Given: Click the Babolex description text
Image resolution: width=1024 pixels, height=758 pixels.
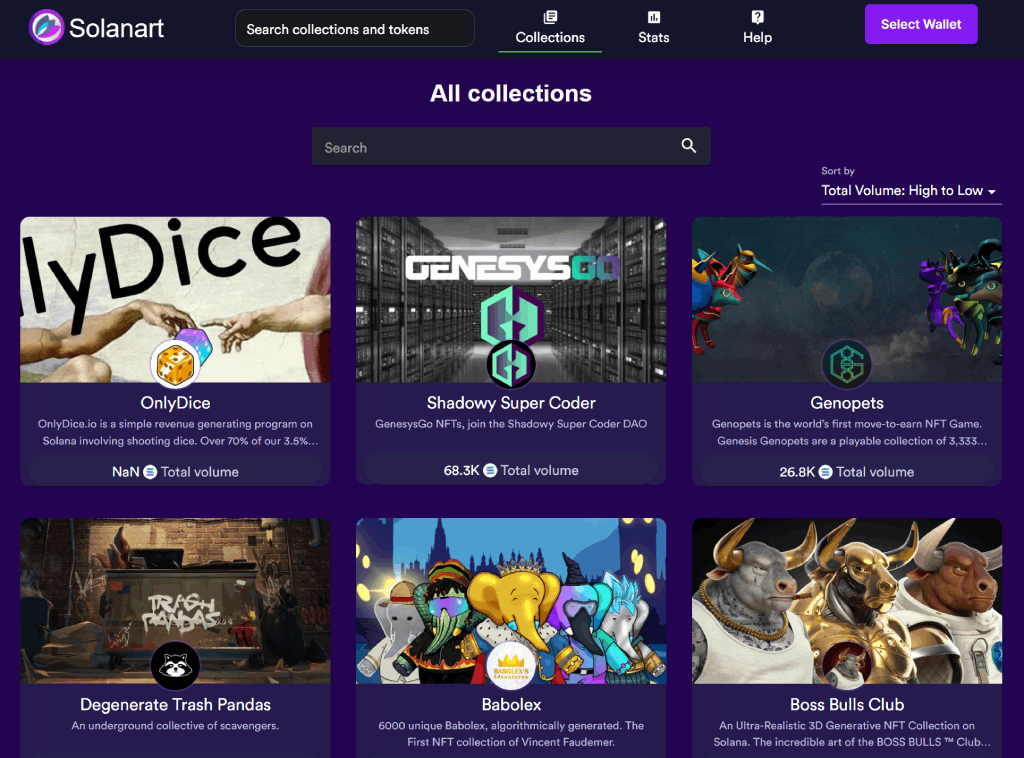Looking at the screenshot, I should (x=511, y=734).
